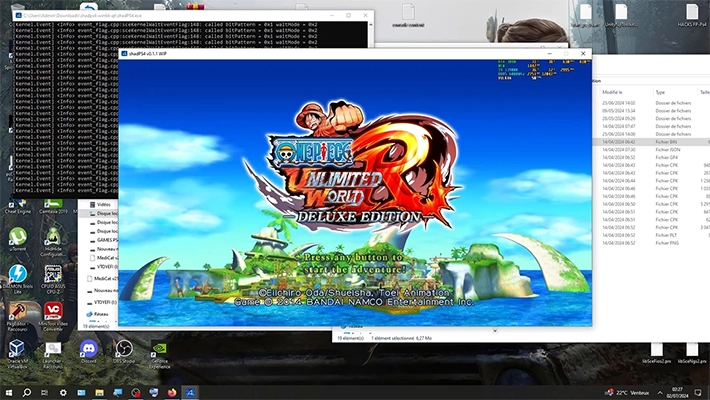
Task: Open the taskbar search magnifier
Action: [27, 392]
